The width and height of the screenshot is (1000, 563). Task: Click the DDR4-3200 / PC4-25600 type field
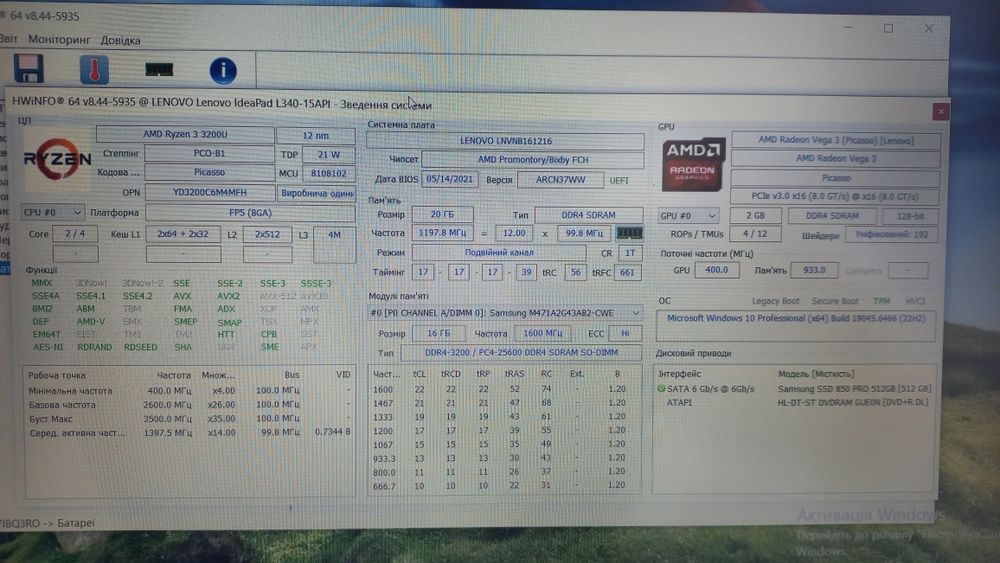[521, 352]
